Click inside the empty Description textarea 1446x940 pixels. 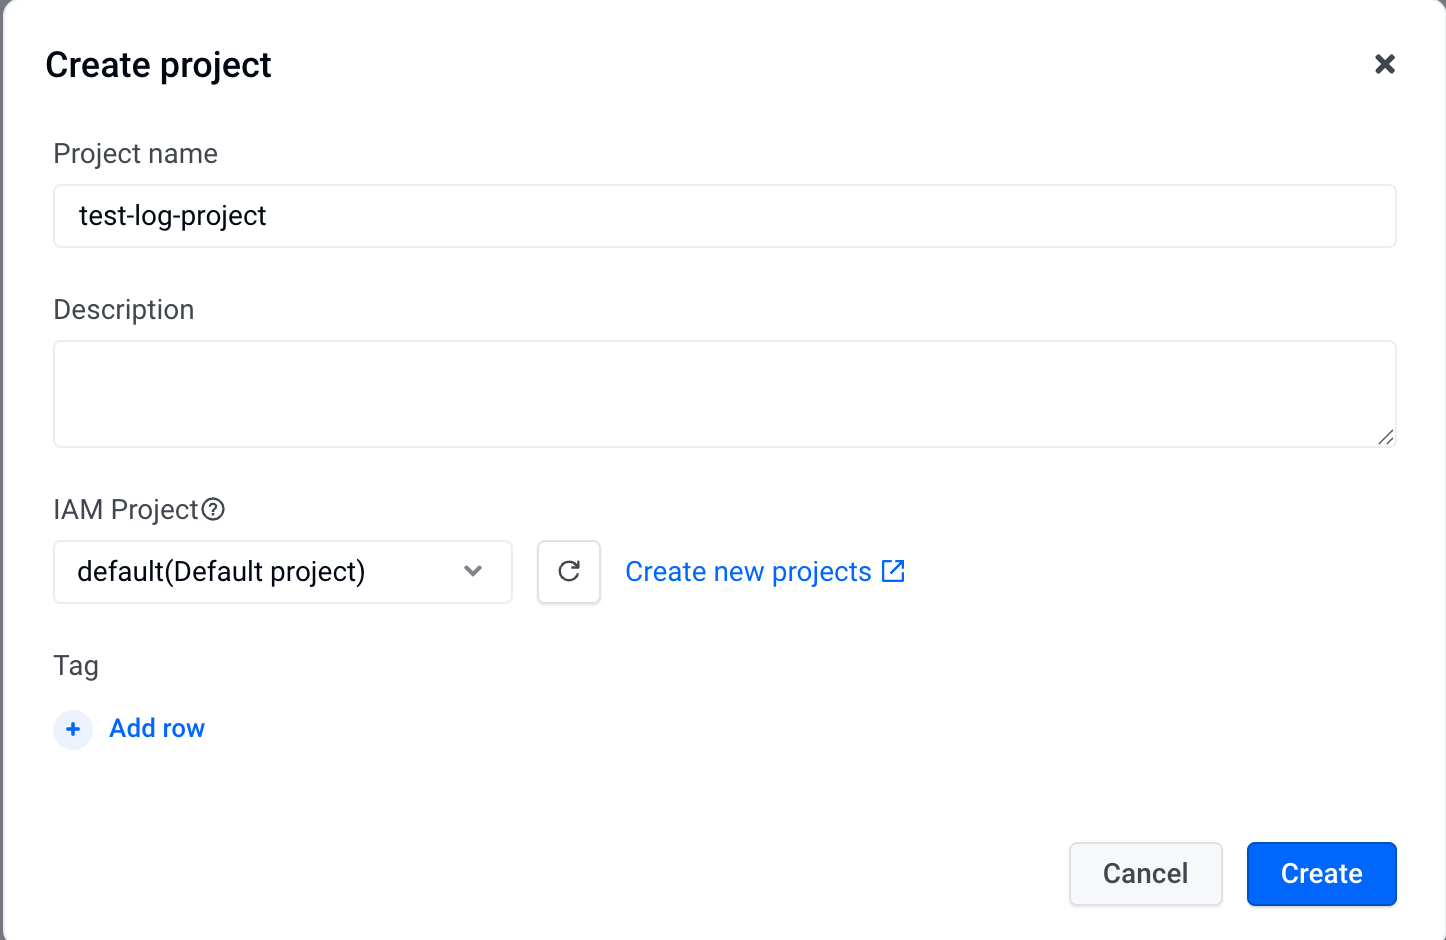[725, 394]
